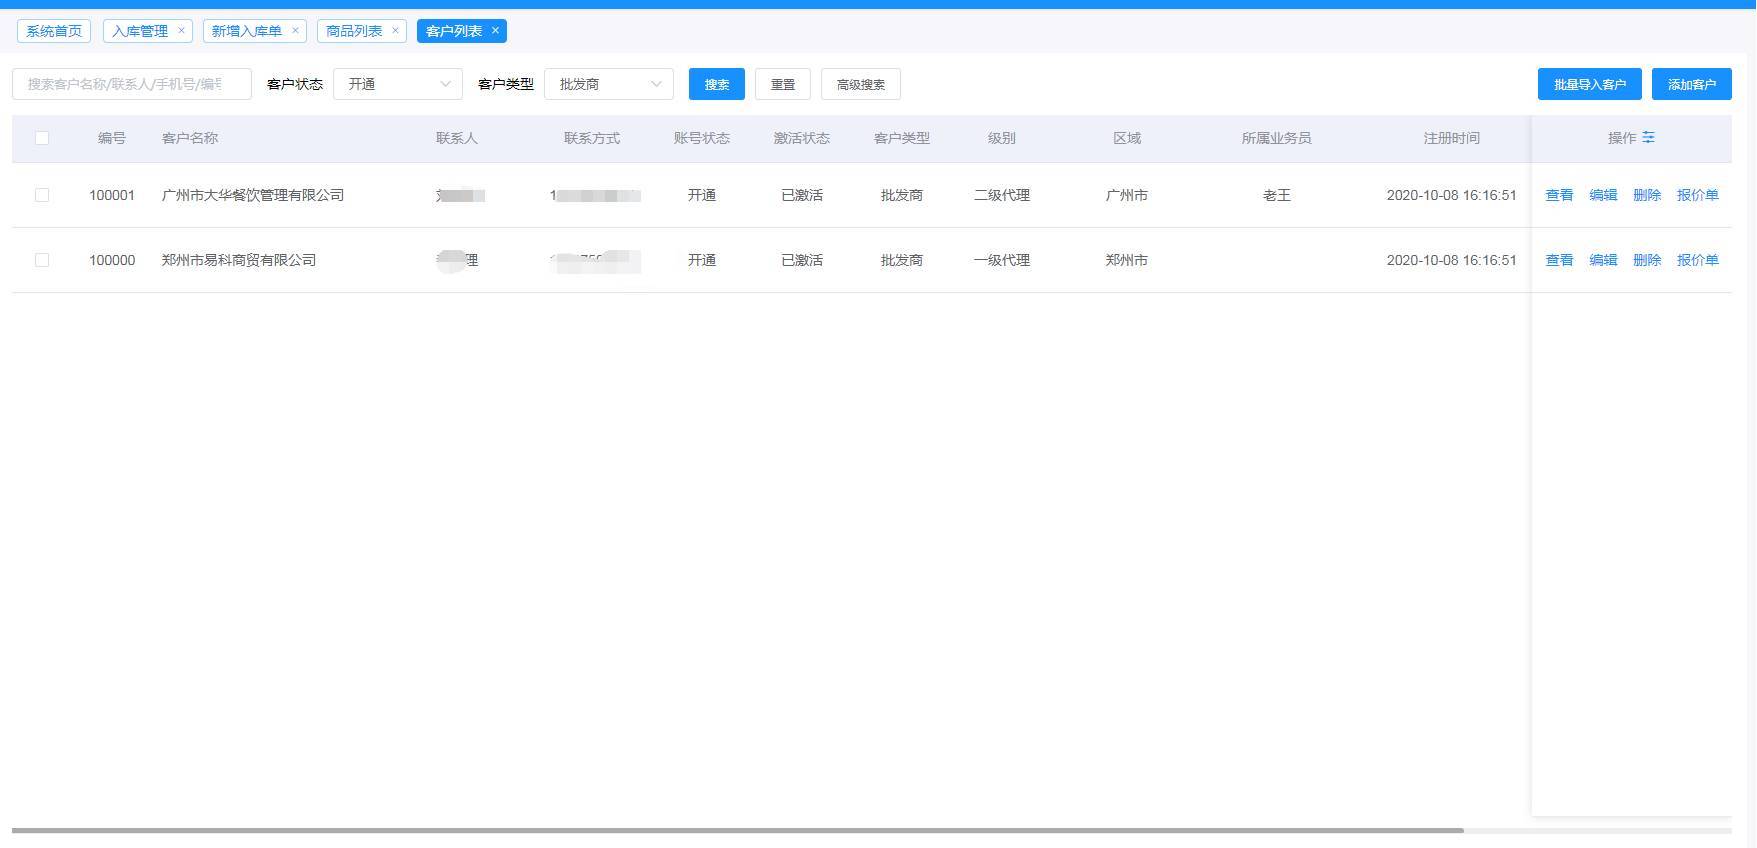The height and width of the screenshot is (848, 1757).
Task: Check the row for customer 100001
Action: pos(42,195)
